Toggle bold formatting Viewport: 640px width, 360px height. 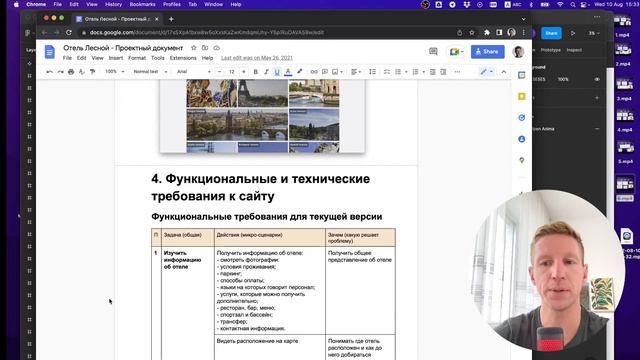[x=256, y=72]
